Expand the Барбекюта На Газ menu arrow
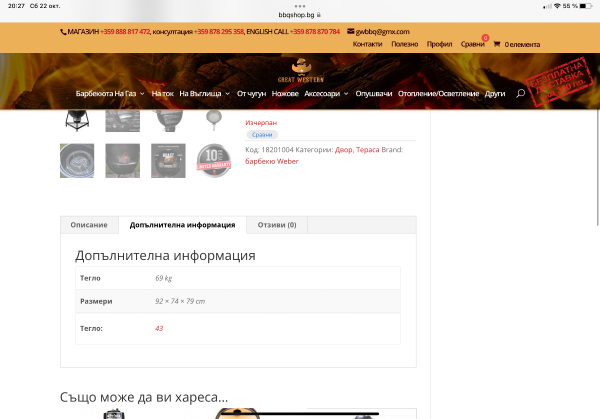This screenshot has height=419, width=600. 142,94
